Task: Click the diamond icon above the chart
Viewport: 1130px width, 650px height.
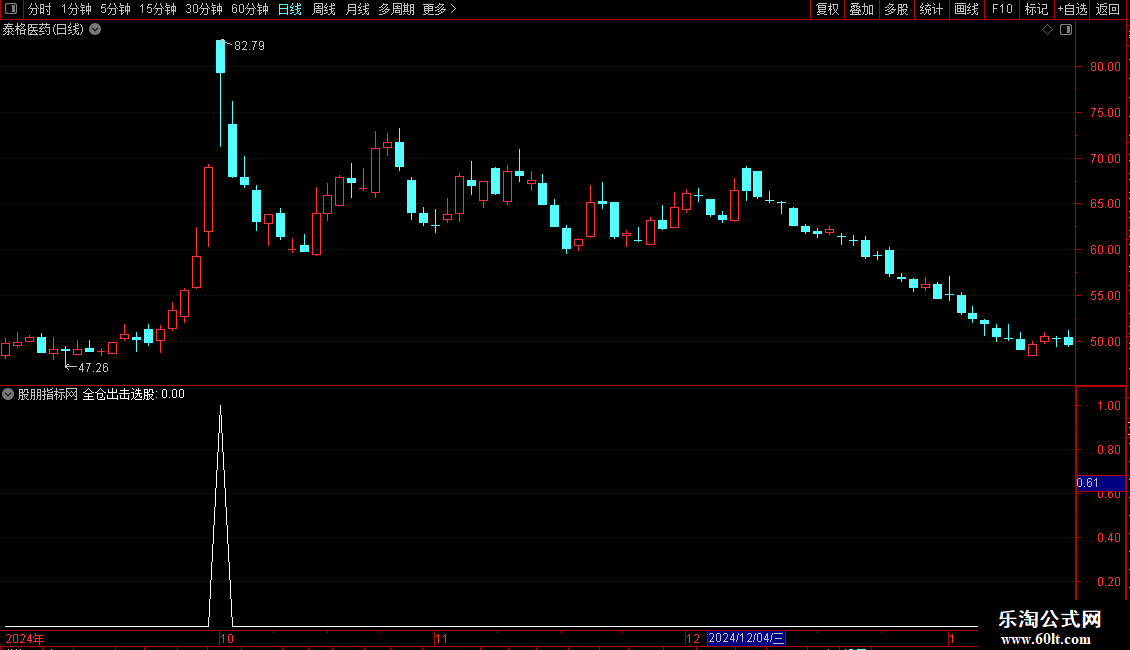Action: pos(1048,30)
